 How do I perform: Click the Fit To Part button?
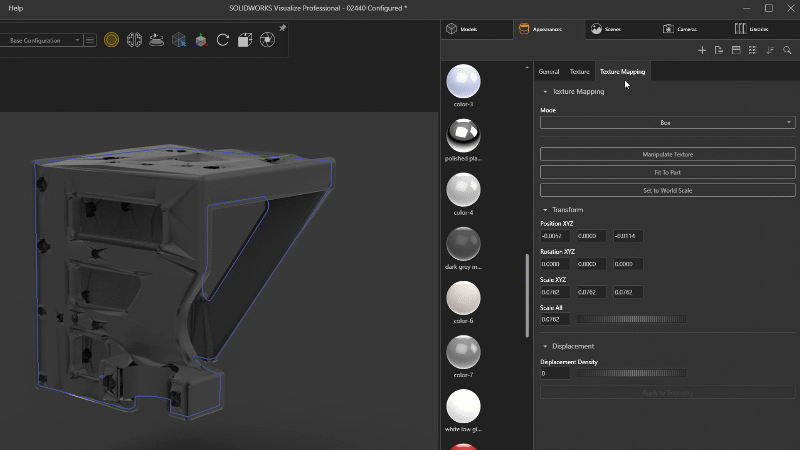point(667,172)
